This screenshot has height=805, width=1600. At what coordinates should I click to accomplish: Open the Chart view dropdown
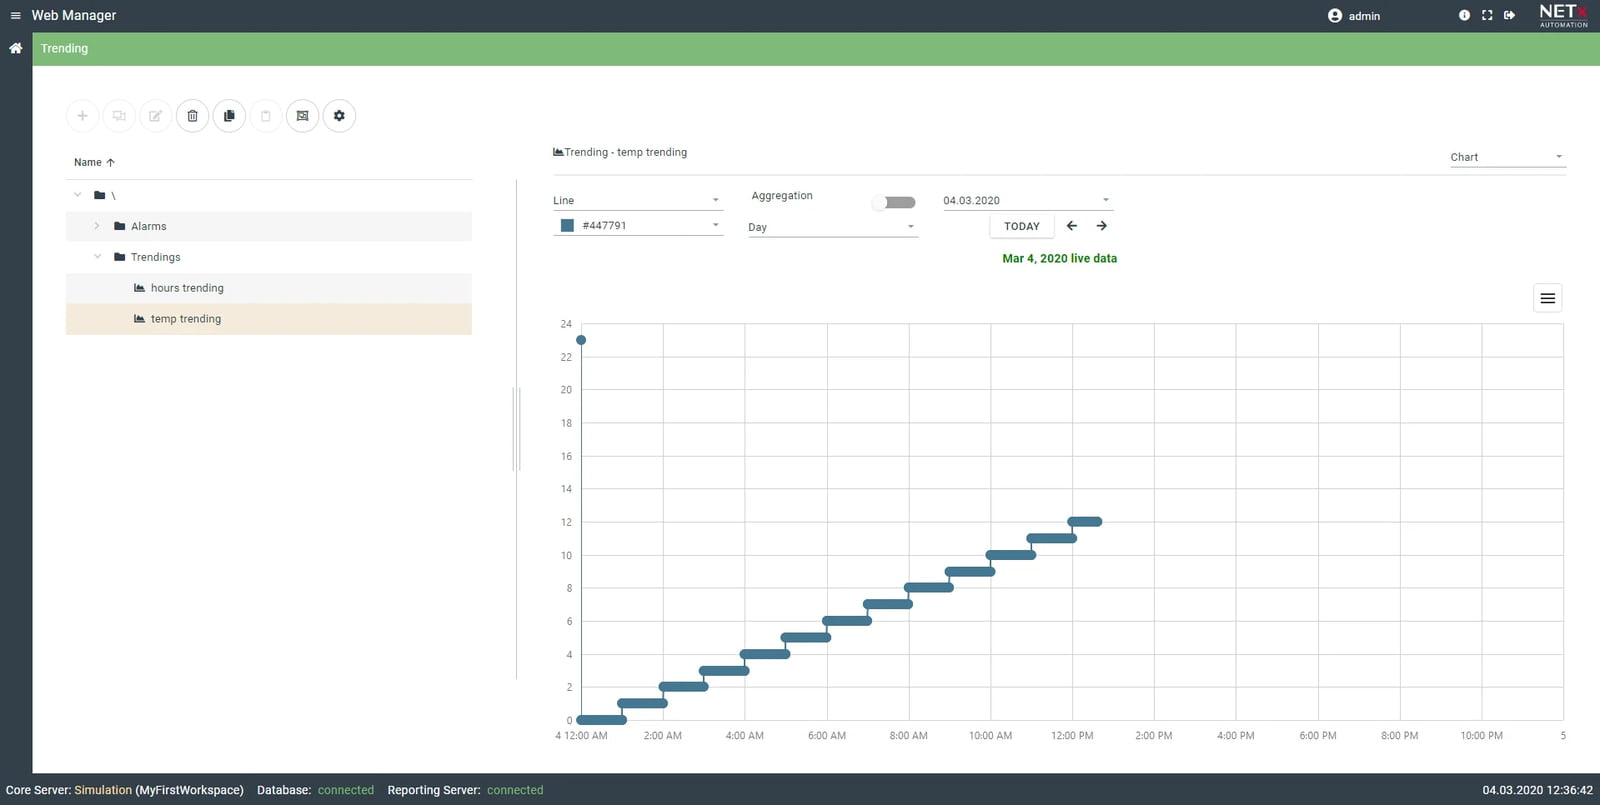click(1507, 157)
